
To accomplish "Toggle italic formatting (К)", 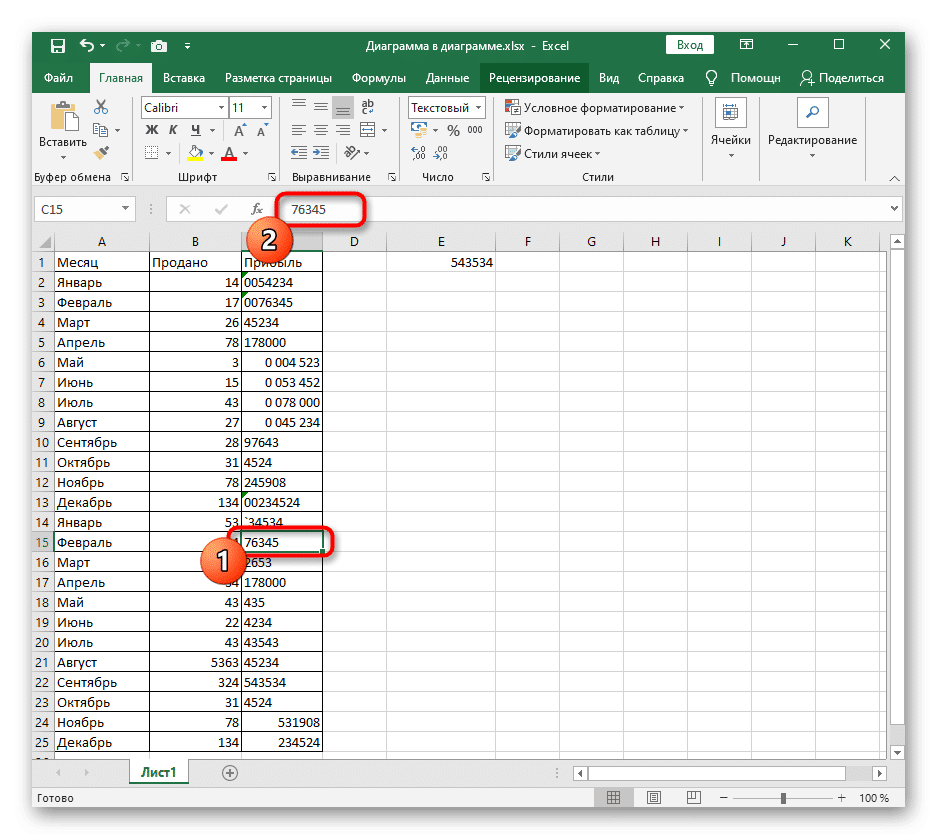I will (x=174, y=130).
